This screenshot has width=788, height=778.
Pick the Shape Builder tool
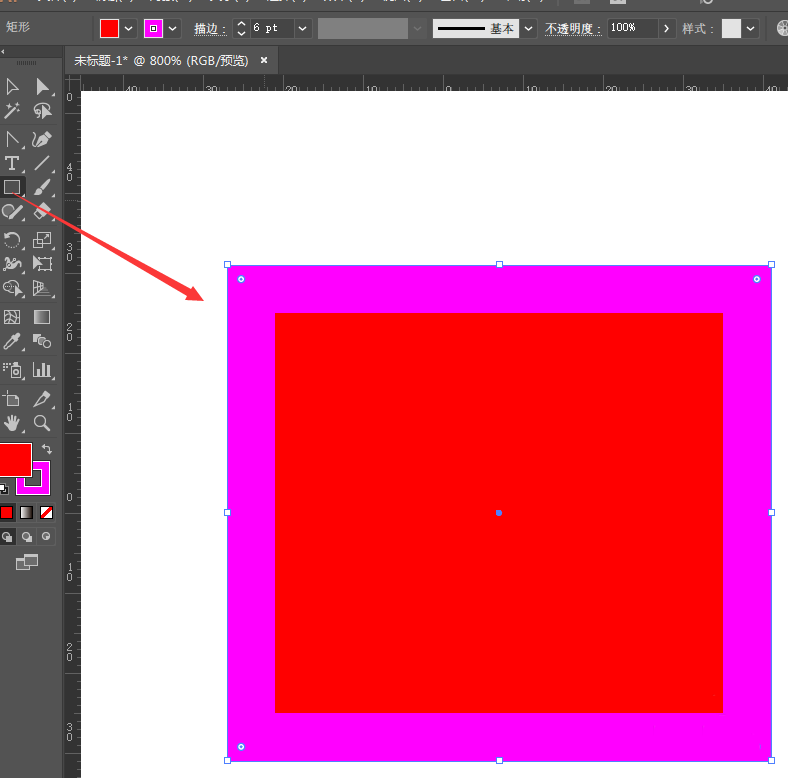(12, 288)
